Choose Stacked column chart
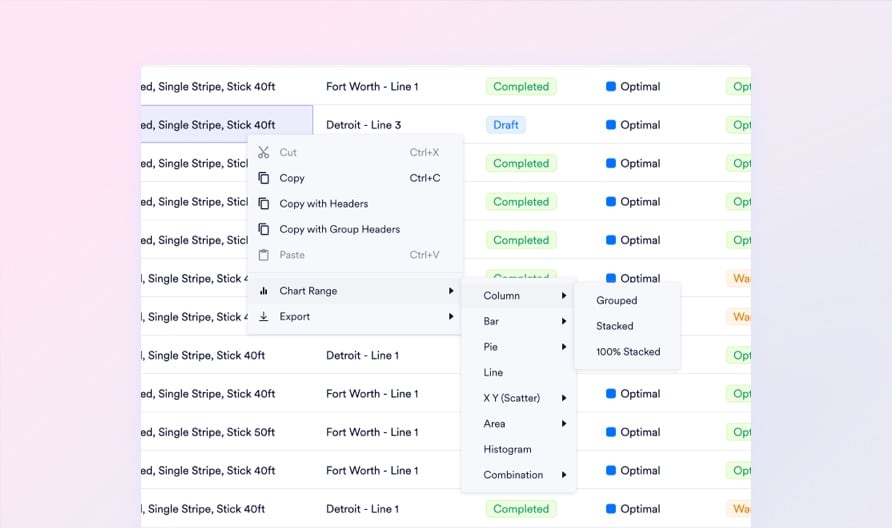This screenshot has width=892, height=528. pos(627,326)
